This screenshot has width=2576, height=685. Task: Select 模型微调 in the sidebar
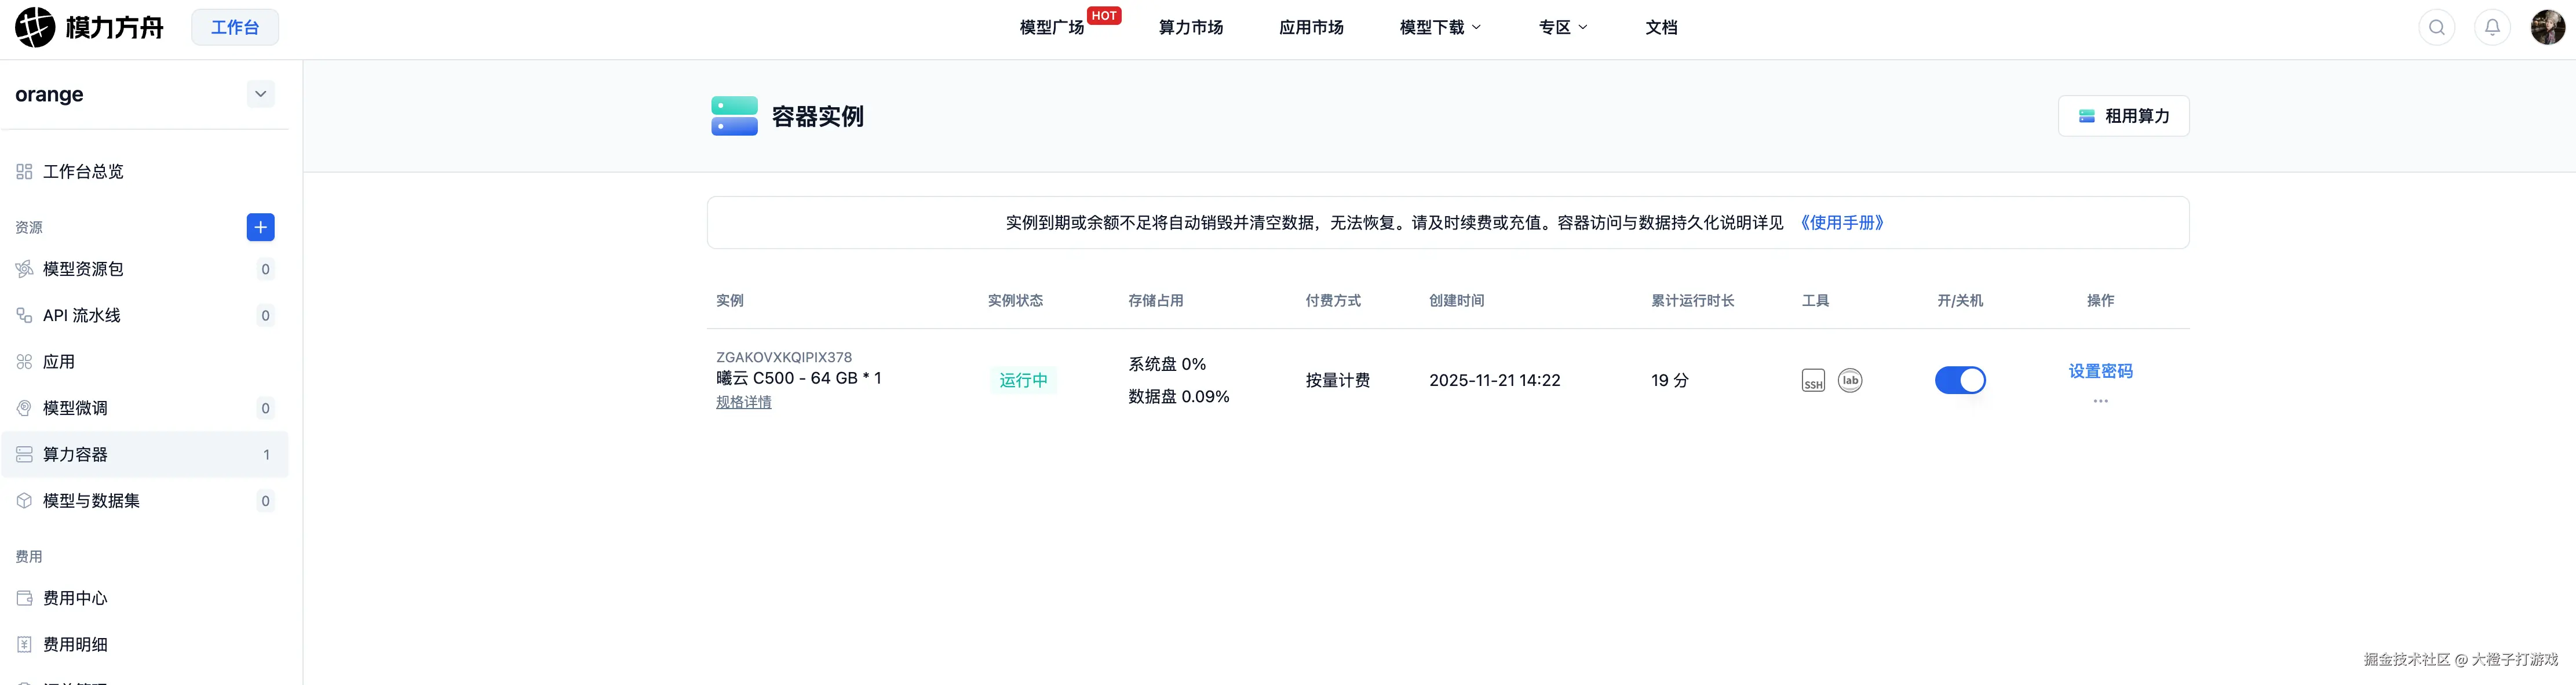pyautogui.click(x=77, y=408)
